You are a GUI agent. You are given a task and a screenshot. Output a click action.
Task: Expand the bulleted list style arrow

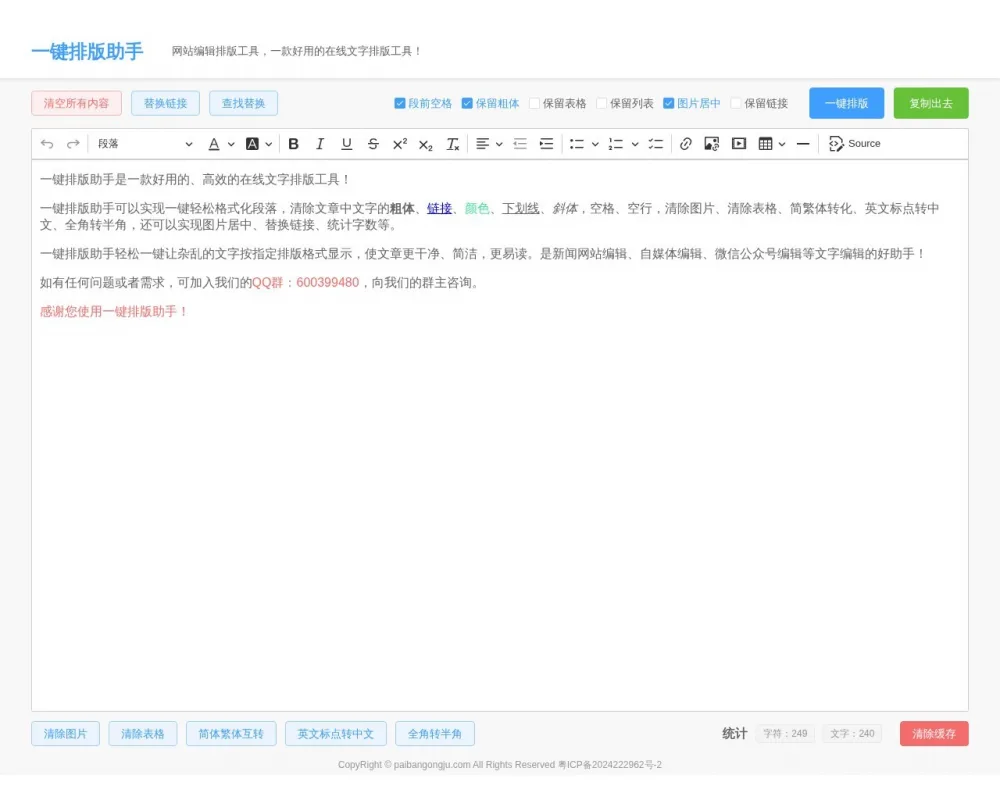(595, 144)
